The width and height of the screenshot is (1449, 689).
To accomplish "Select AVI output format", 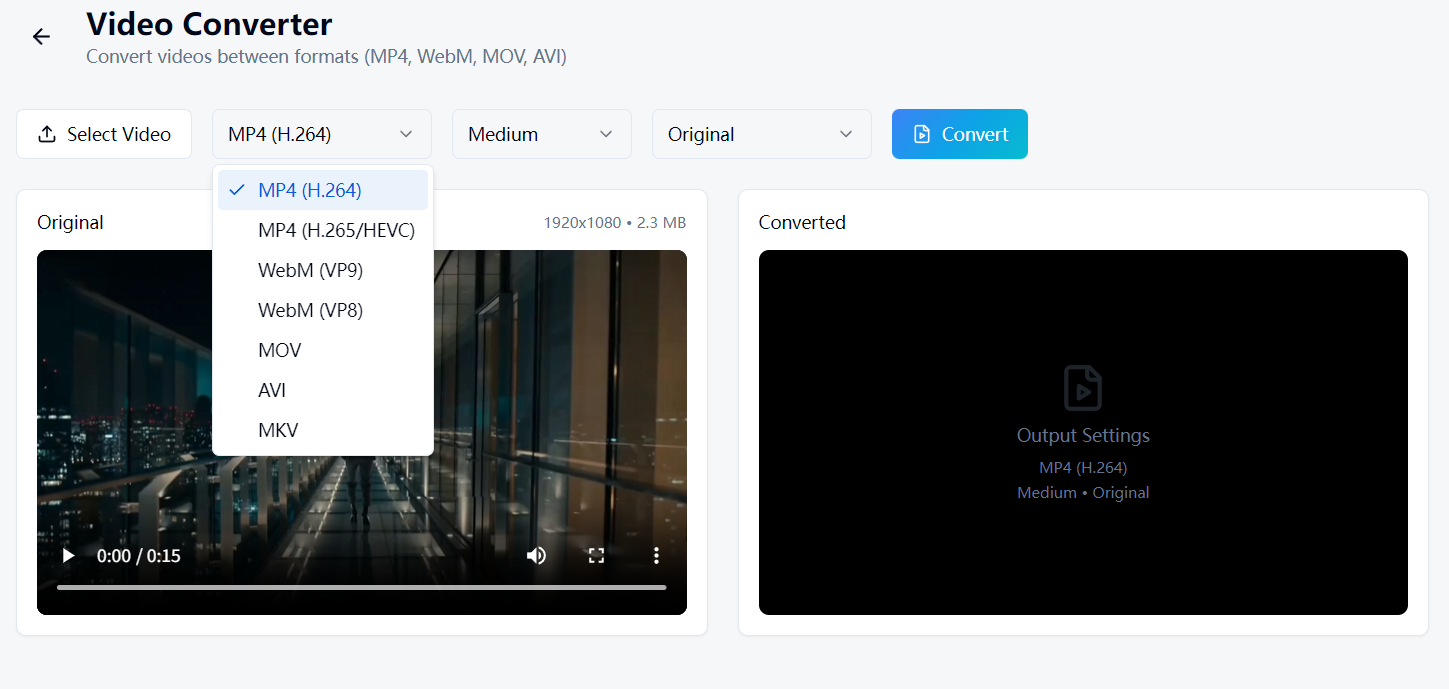I will [323, 390].
